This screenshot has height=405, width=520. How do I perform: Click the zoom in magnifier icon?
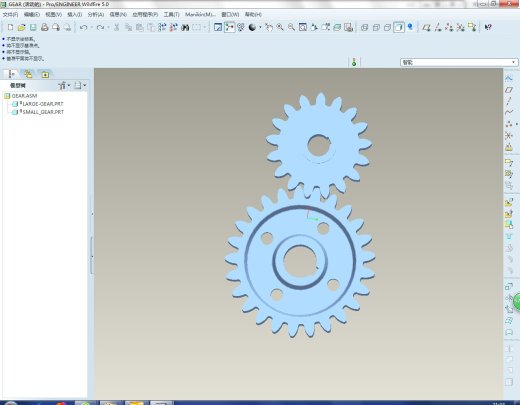(280, 27)
